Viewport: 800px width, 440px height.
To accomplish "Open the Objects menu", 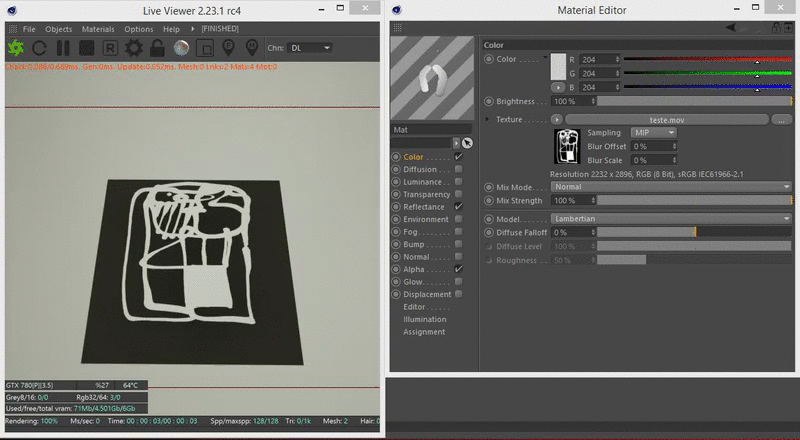I will [58, 29].
